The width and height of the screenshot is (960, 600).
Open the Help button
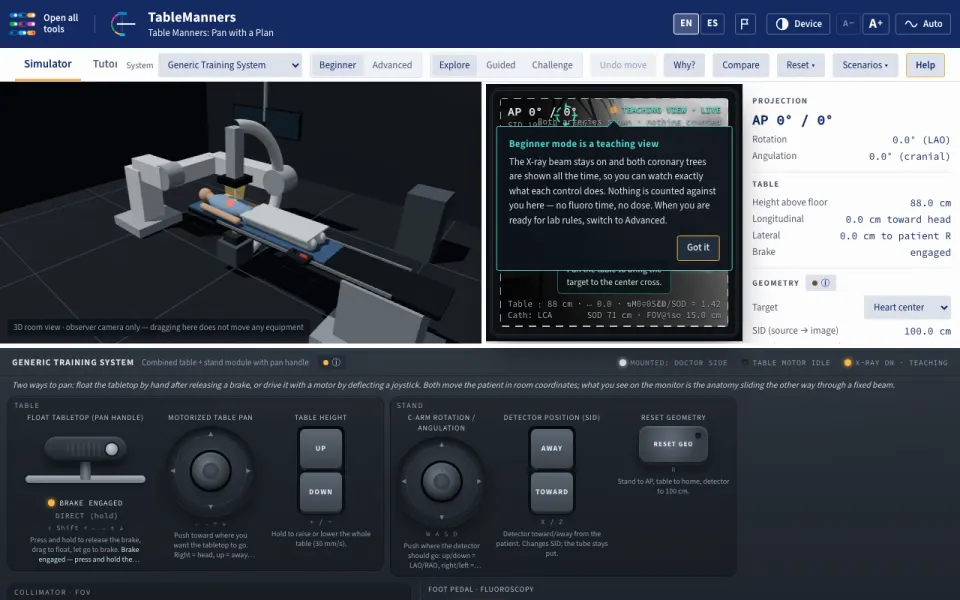click(925, 65)
